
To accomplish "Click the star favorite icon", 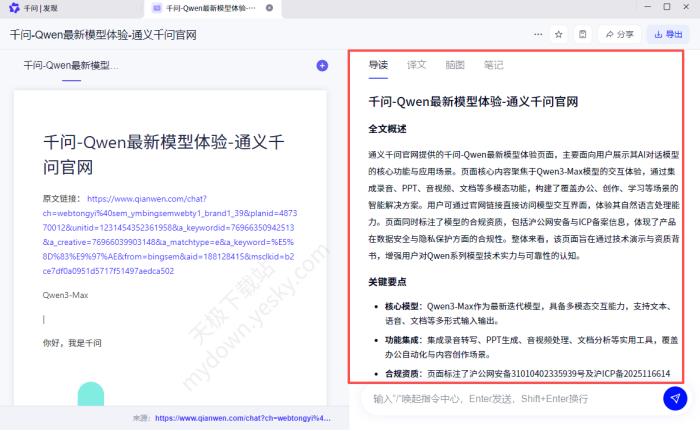I will (559, 34).
